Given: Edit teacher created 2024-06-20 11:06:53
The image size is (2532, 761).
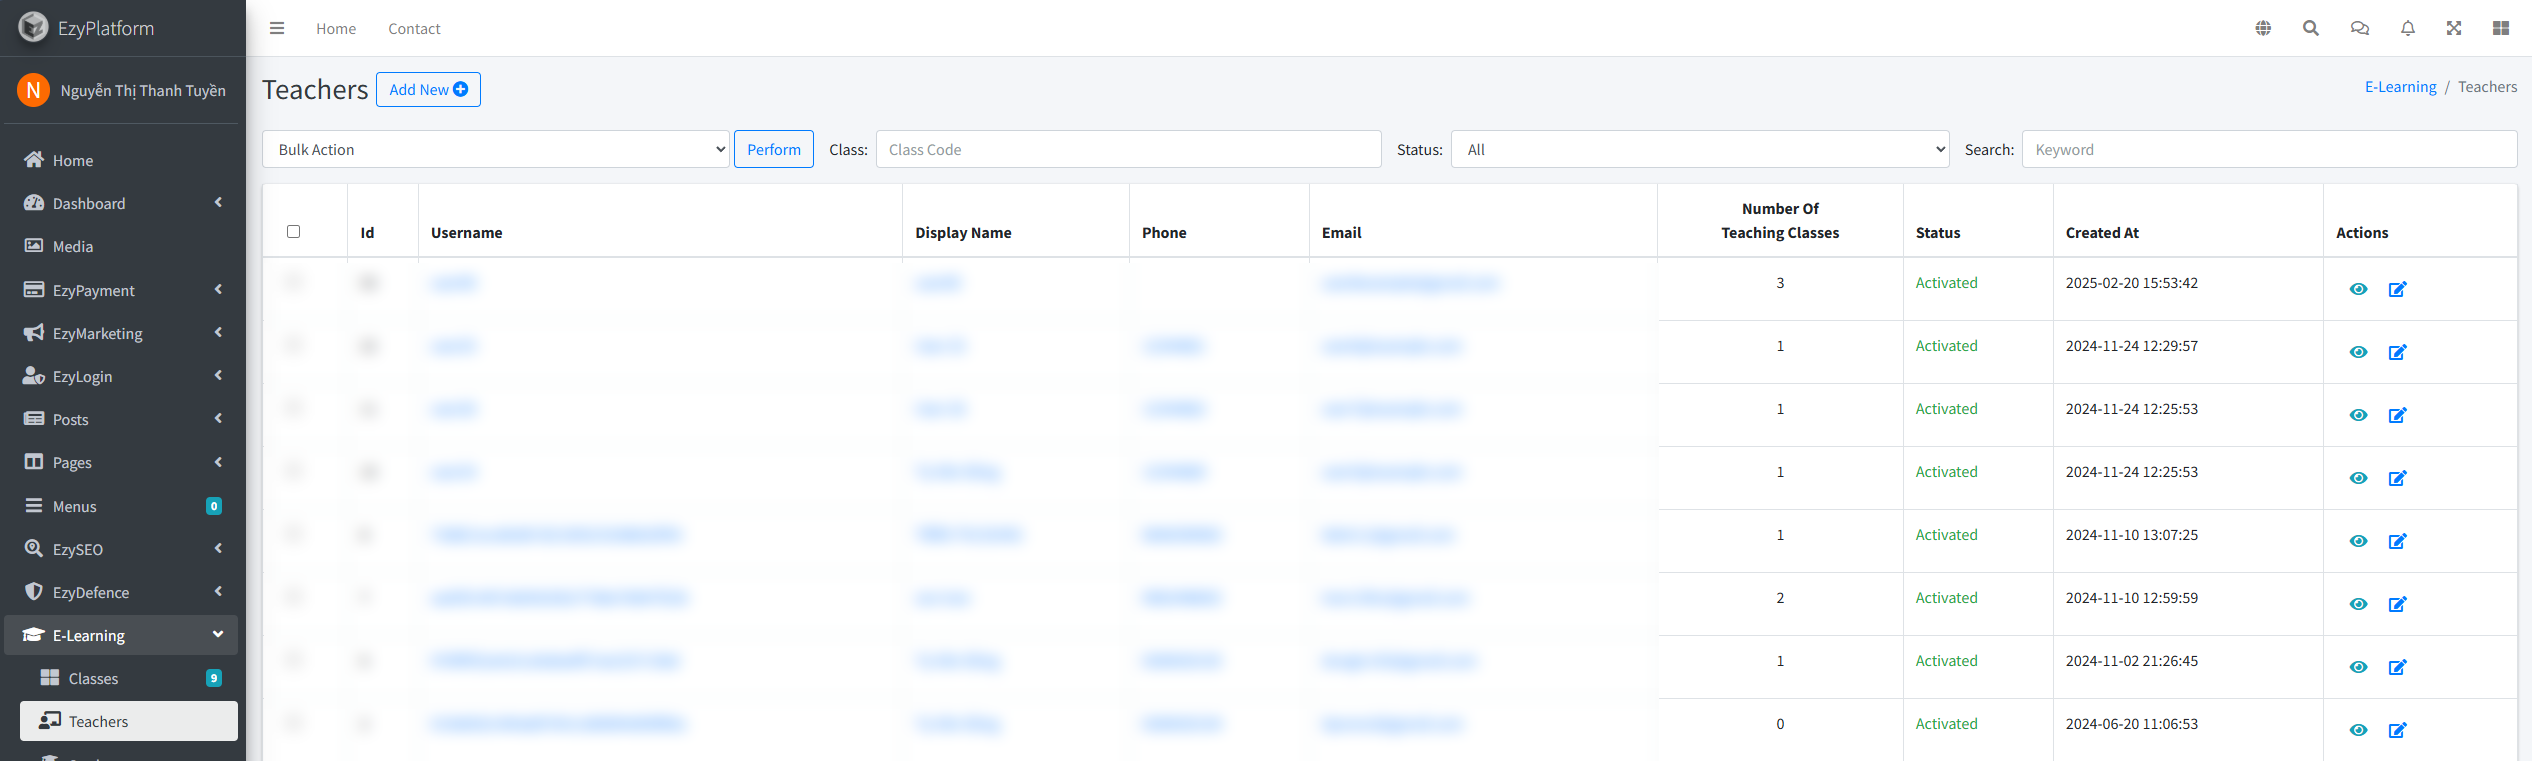Looking at the screenshot, I should 2397,730.
